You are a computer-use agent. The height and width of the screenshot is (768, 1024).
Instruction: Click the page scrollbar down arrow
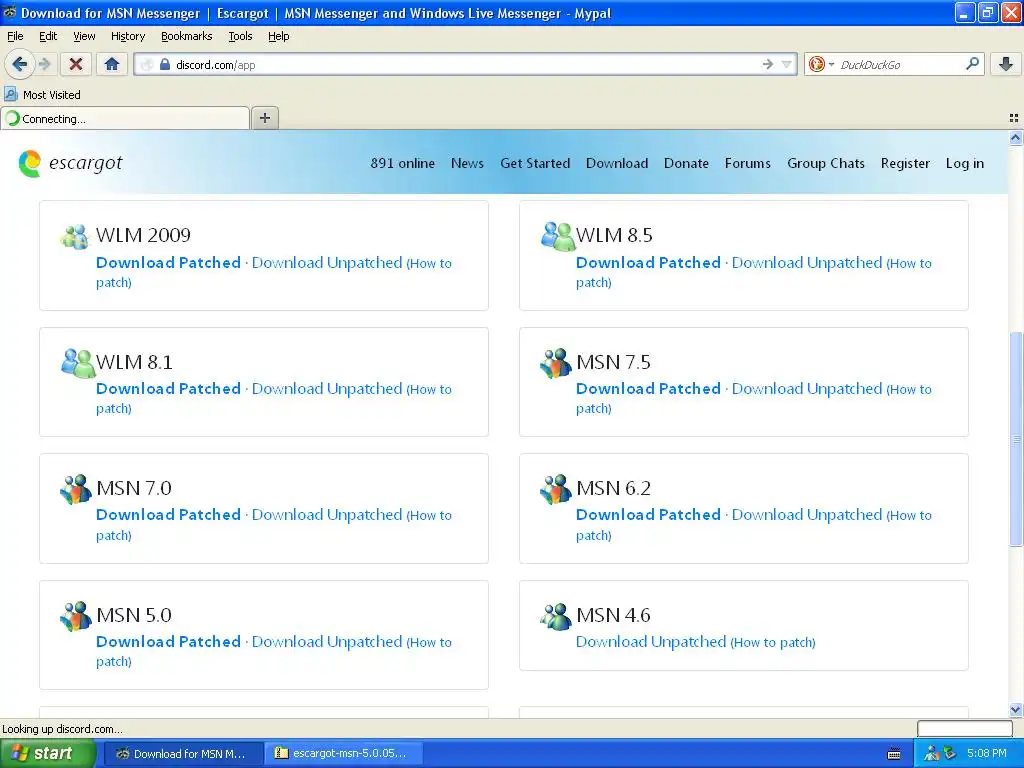(1016, 710)
